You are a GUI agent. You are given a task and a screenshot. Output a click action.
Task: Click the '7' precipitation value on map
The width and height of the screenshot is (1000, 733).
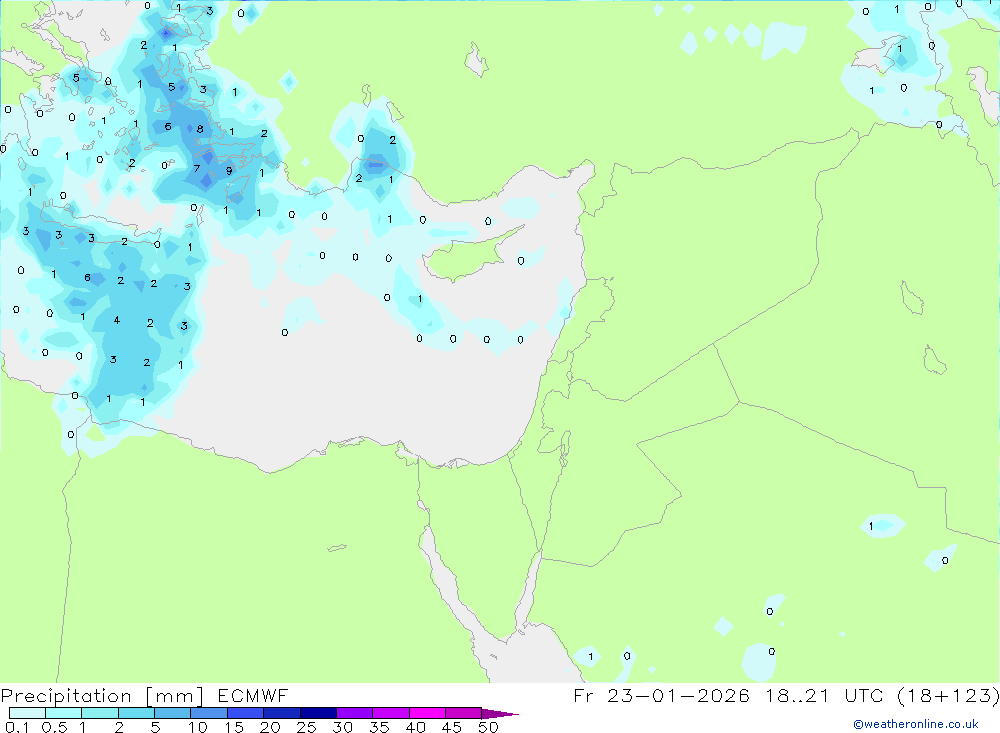pyautogui.click(x=197, y=169)
